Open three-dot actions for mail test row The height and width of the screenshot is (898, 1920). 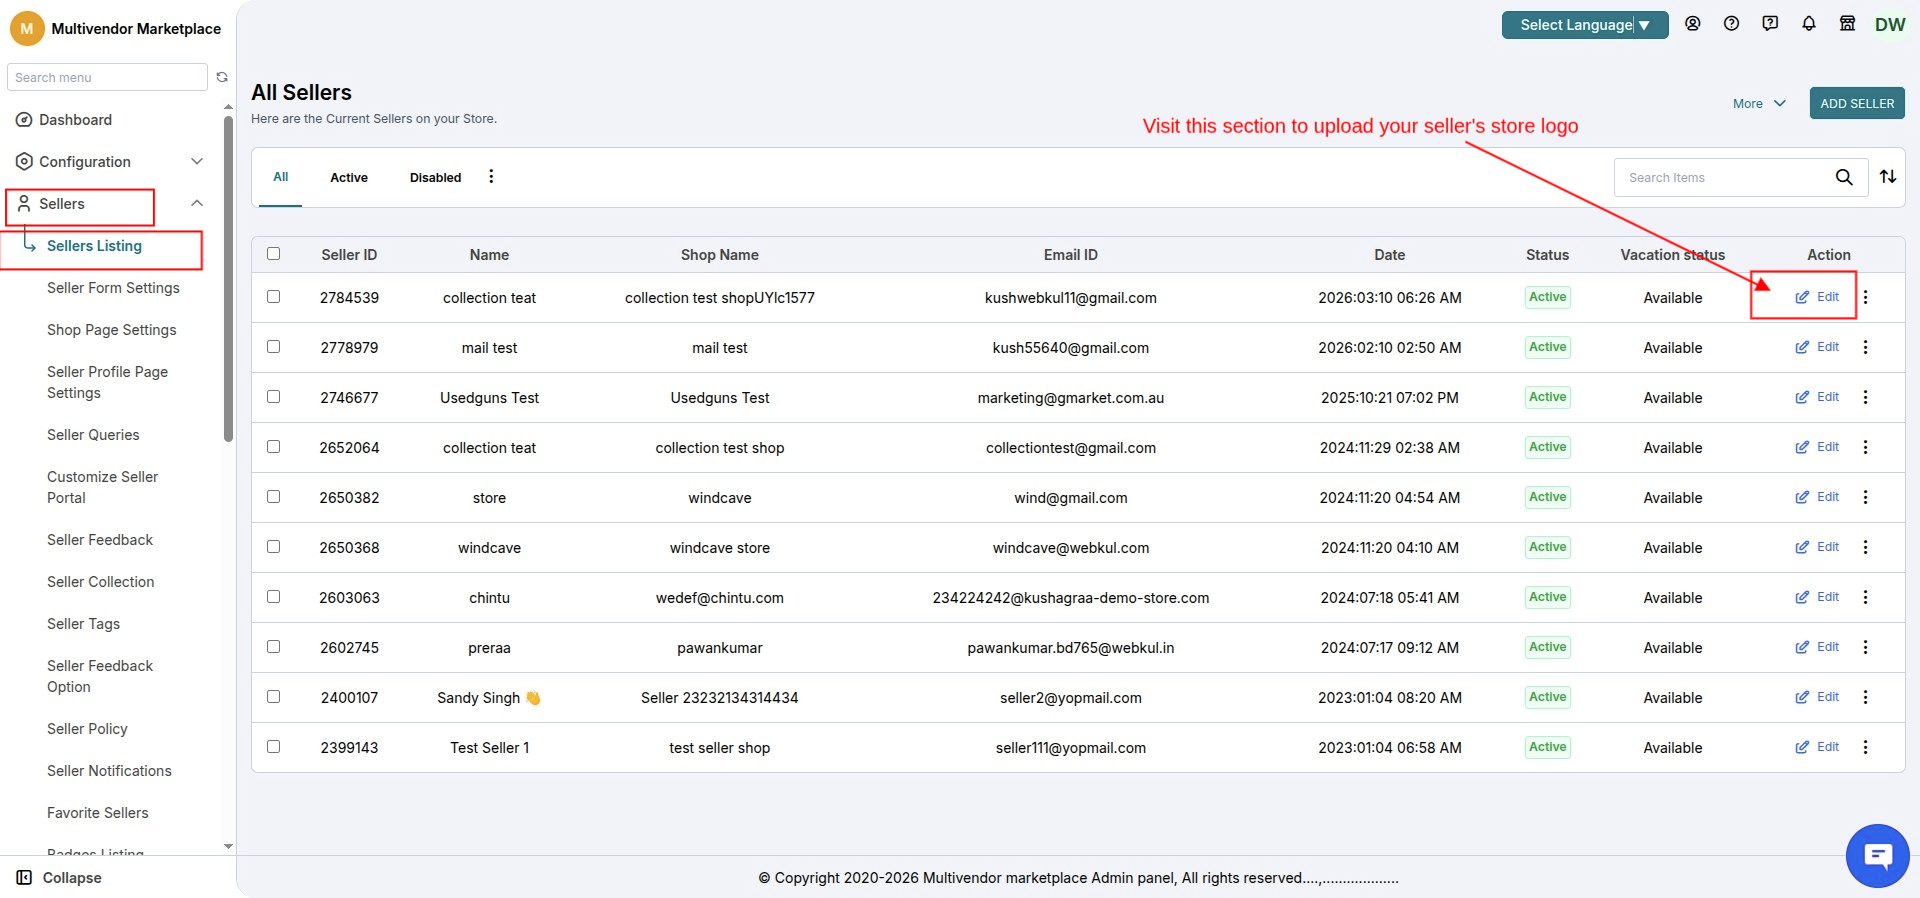[x=1865, y=347]
